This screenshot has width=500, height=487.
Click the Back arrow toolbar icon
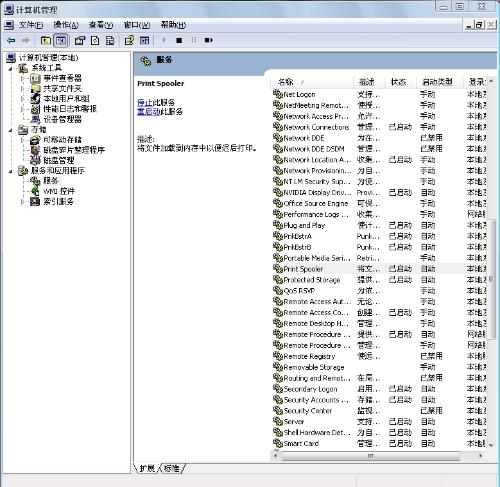(x=11, y=40)
